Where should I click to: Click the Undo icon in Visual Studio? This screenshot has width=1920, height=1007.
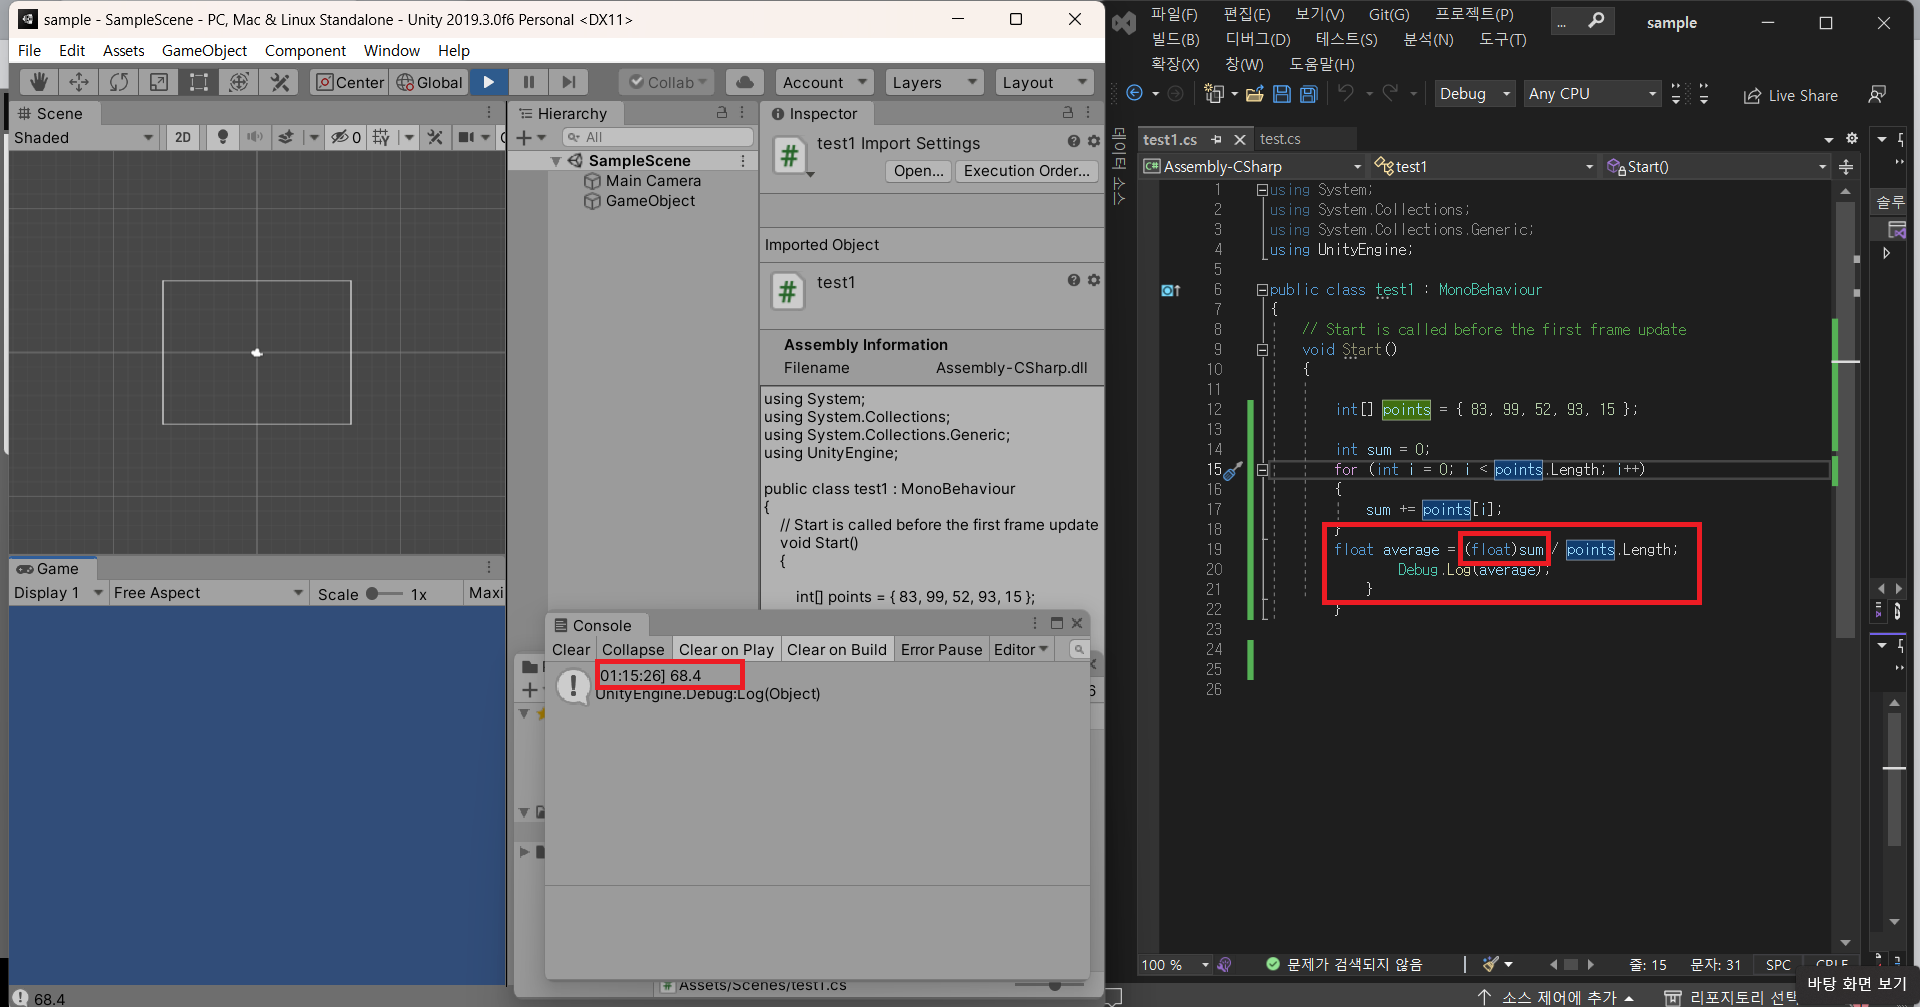point(1346,93)
